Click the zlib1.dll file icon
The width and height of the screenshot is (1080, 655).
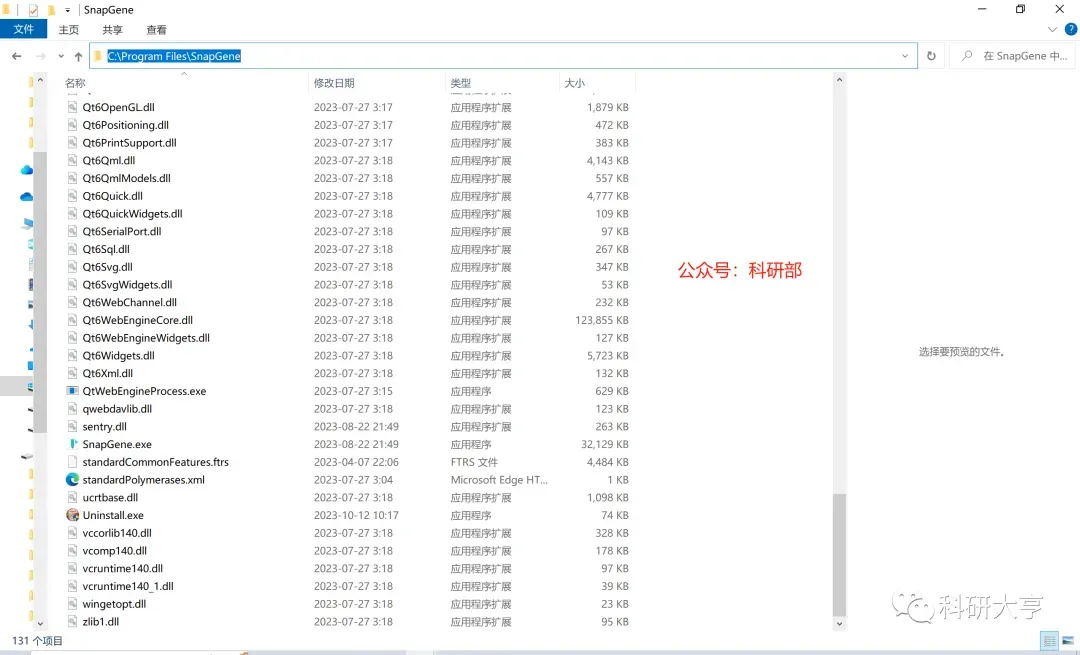pos(72,621)
